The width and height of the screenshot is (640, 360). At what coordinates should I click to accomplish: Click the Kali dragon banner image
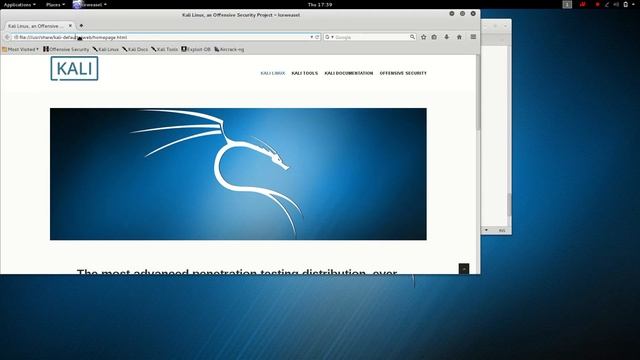(x=238, y=174)
